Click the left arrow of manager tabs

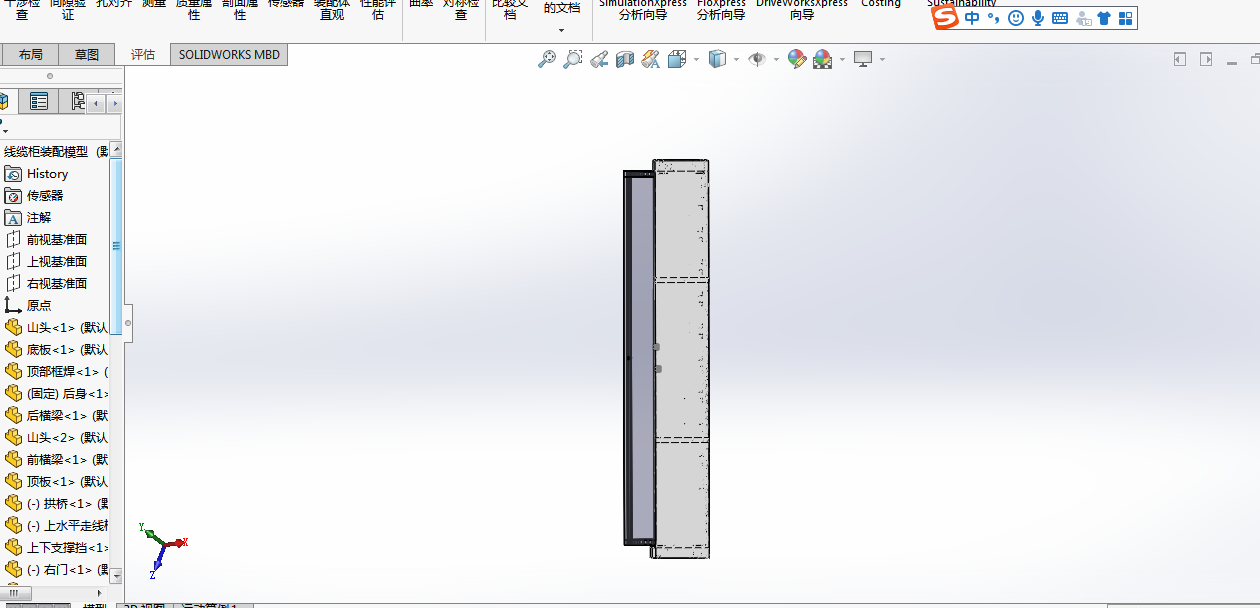[95, 103]
